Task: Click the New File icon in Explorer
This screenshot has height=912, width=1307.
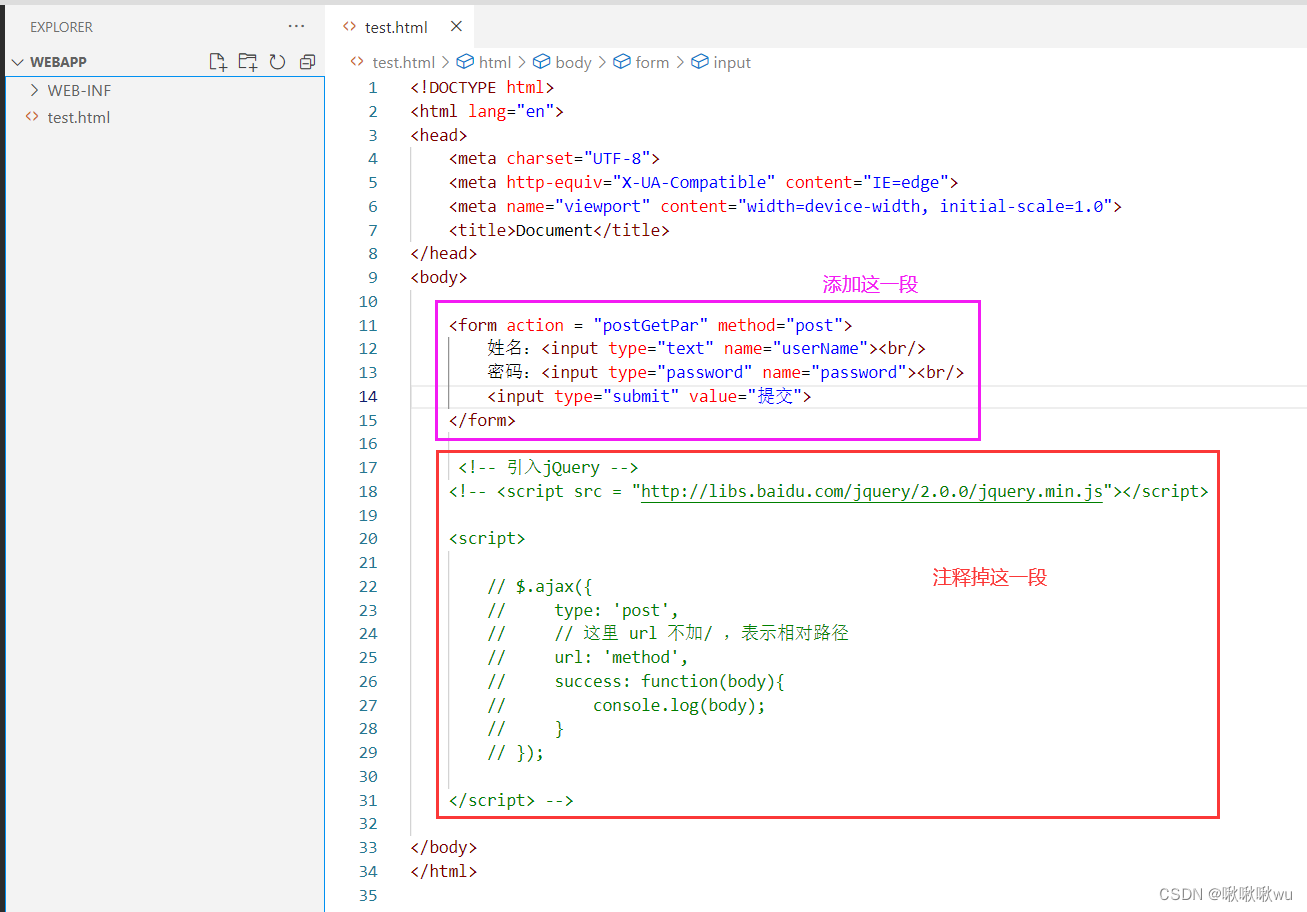Action: tap(217, 62)
